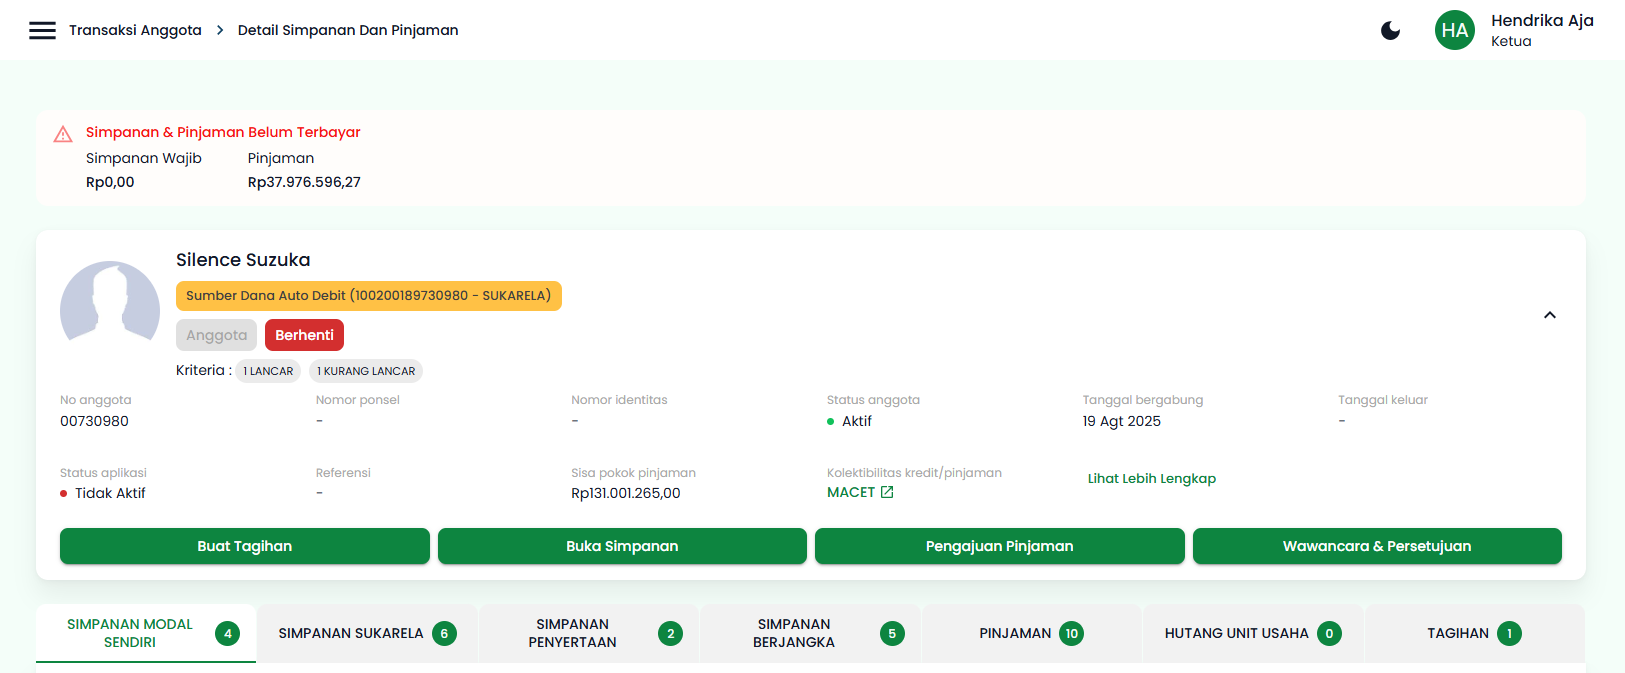Go back to Transaksi Anggota breadcrumb

135,30
